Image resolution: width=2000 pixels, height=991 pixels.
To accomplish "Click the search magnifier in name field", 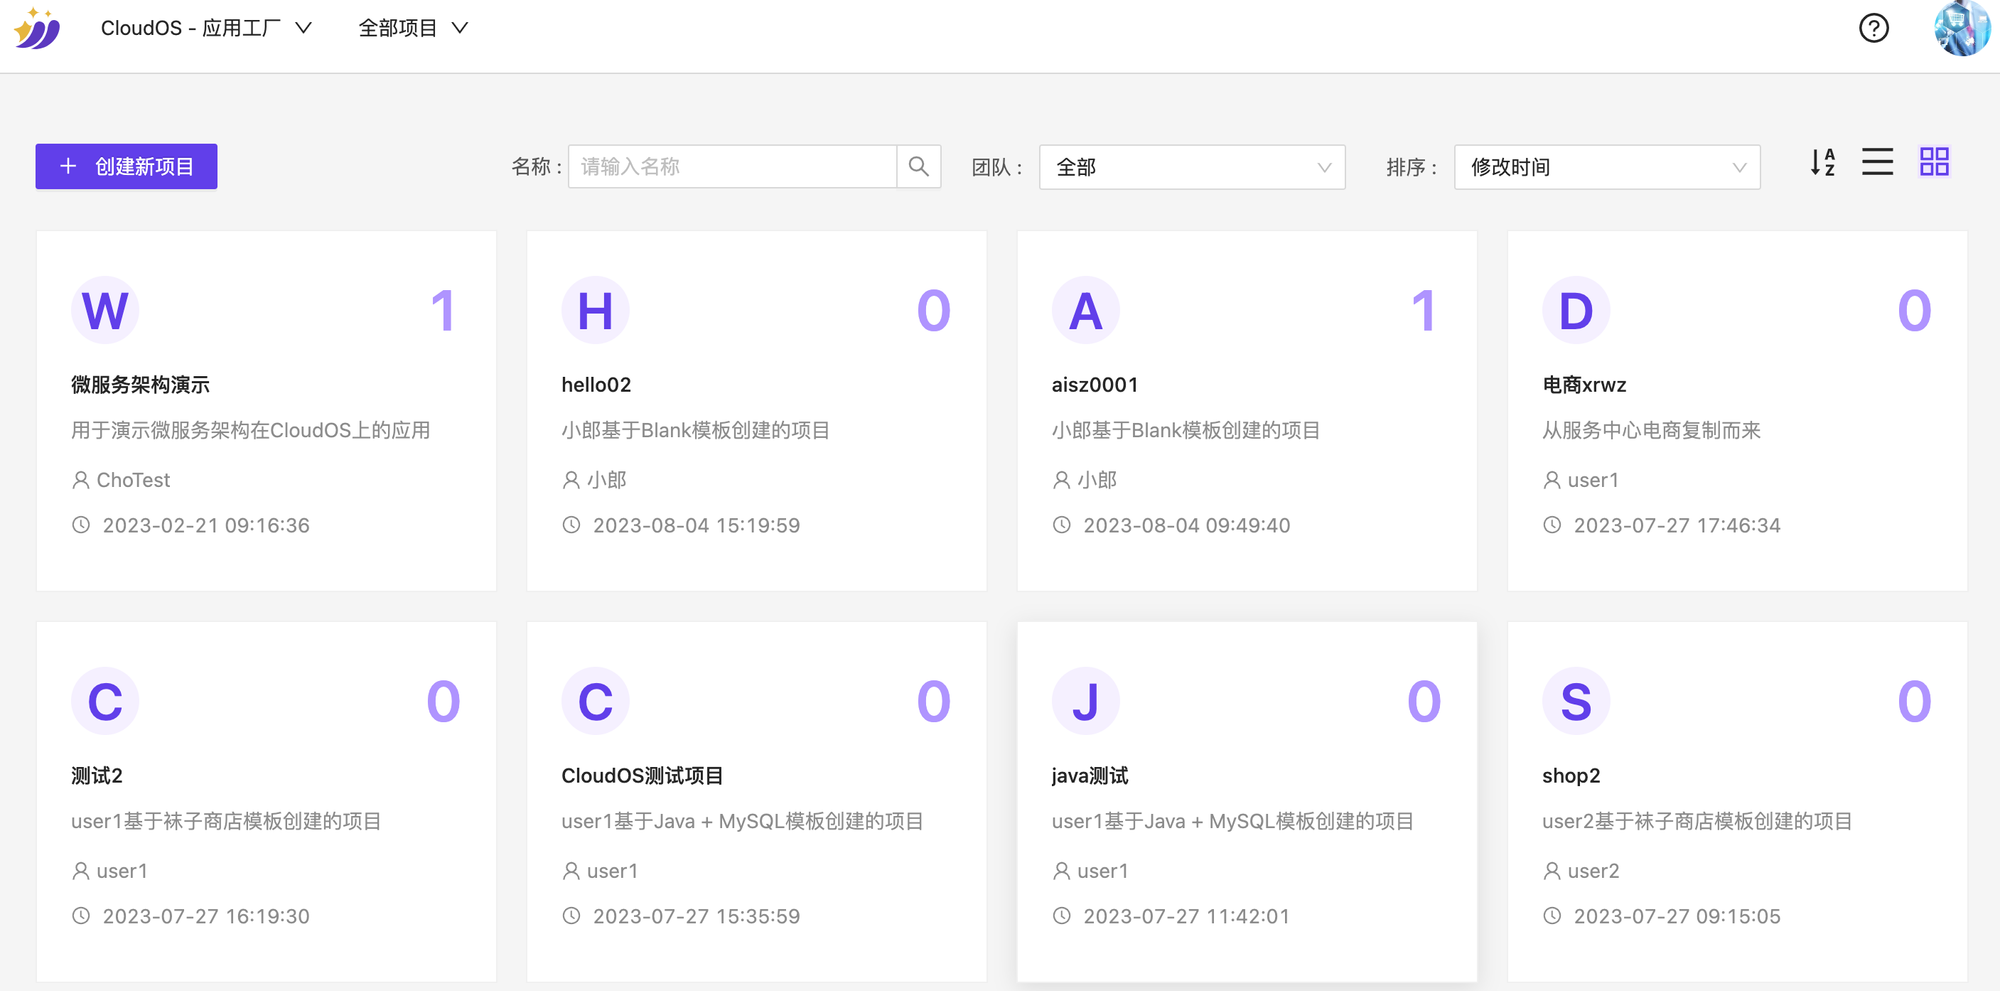I will pyautogui.click(x=918, y=166).
